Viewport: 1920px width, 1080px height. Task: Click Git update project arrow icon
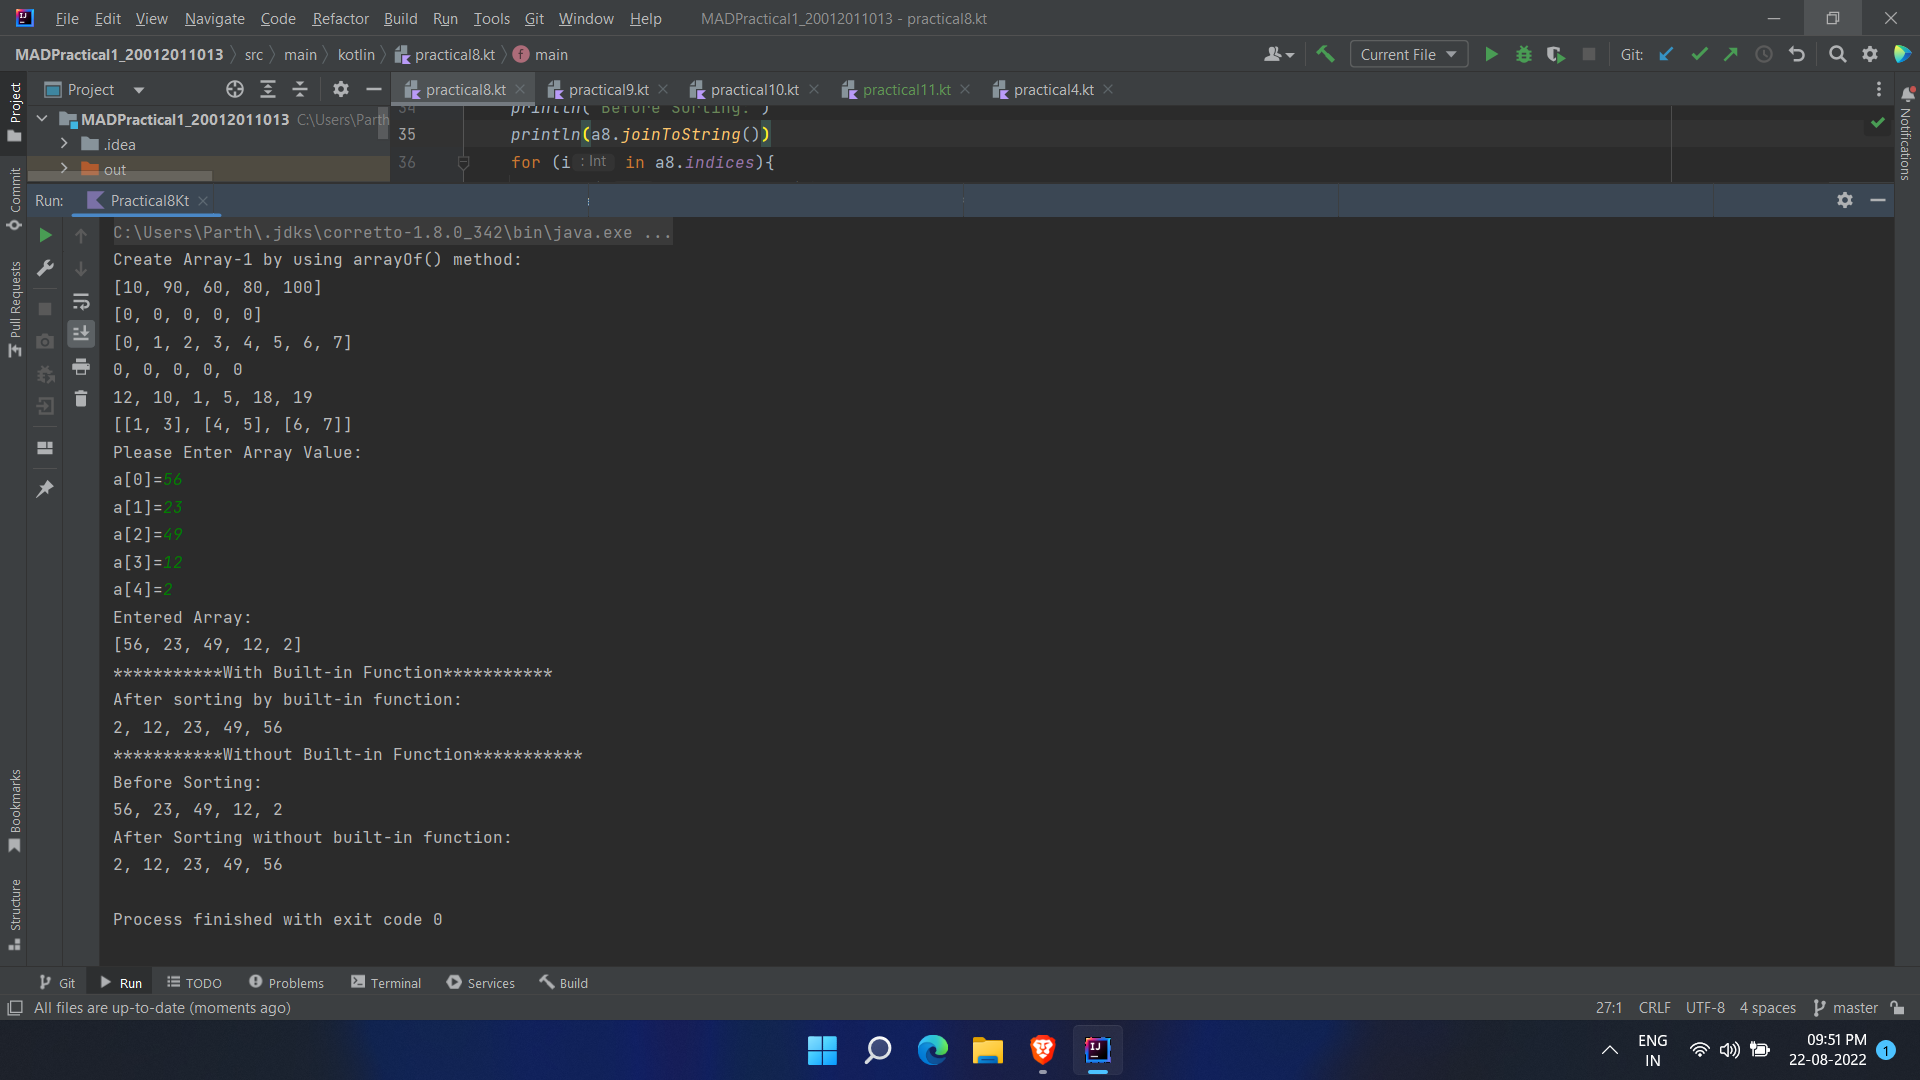1666,55
